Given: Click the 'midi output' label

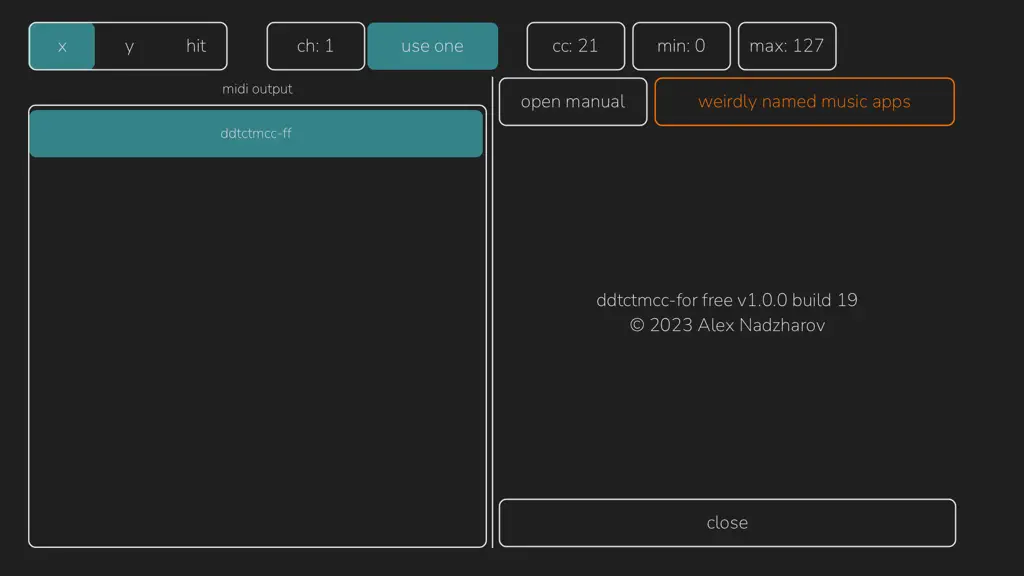Looking at the screenshot, I should pyautogui.click(x=257, y=89).
